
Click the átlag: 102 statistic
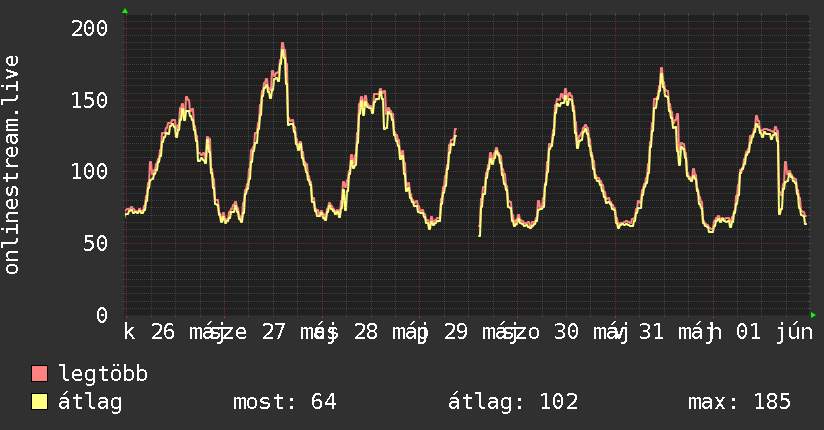coord(513,402)
